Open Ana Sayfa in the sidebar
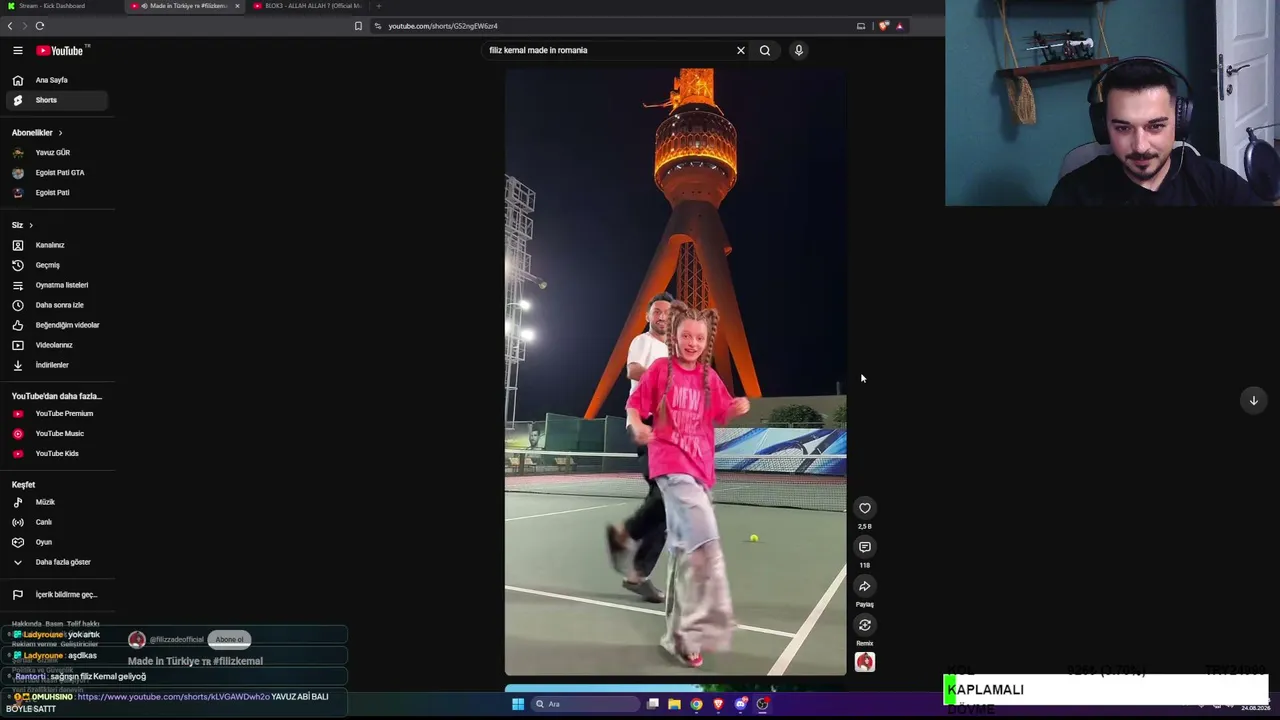Screen dimensions: 1280x720 [58, 80]
